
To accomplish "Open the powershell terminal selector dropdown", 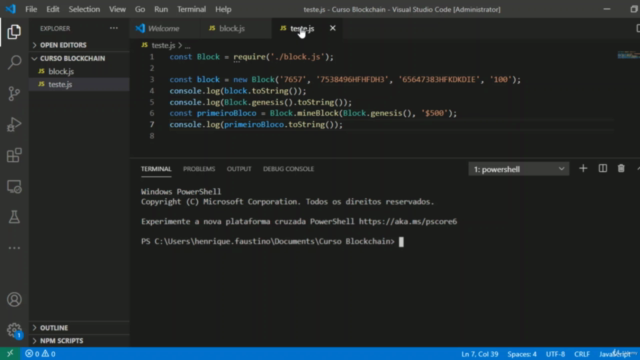I will (518, 169).
